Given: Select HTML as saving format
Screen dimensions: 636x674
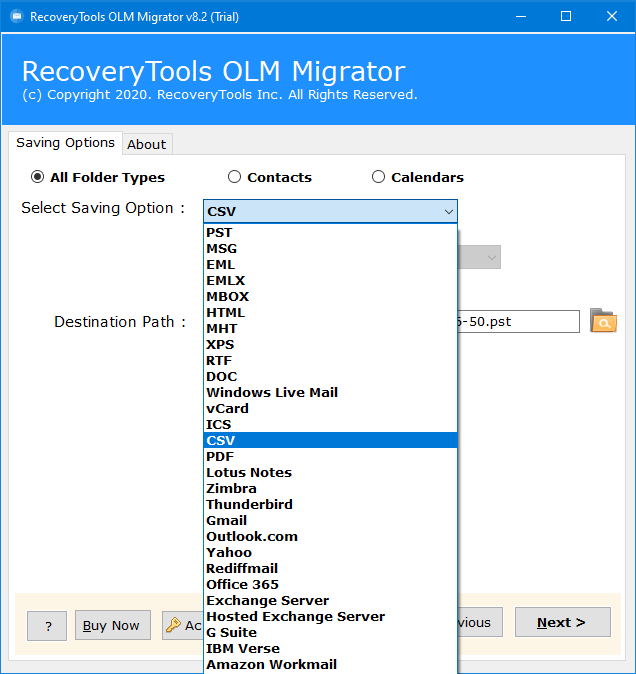Looking at the screenshot, I should click(330, 312).
